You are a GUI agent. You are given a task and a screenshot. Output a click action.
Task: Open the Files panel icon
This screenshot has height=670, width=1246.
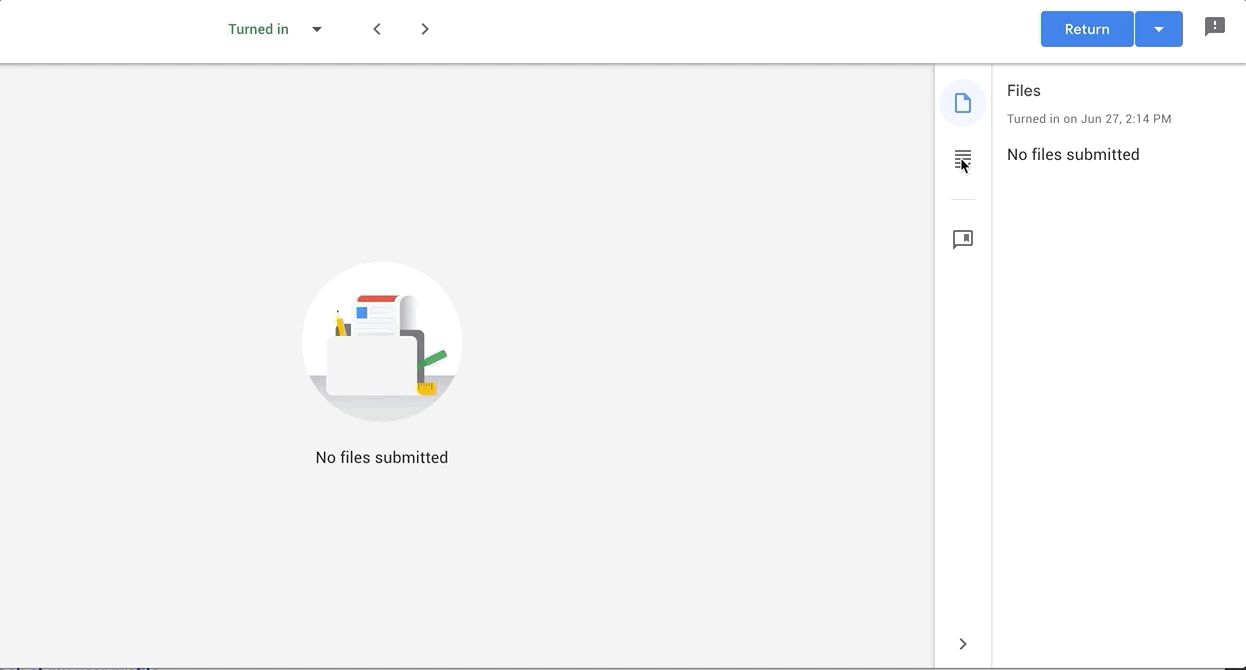coord(962,103)
